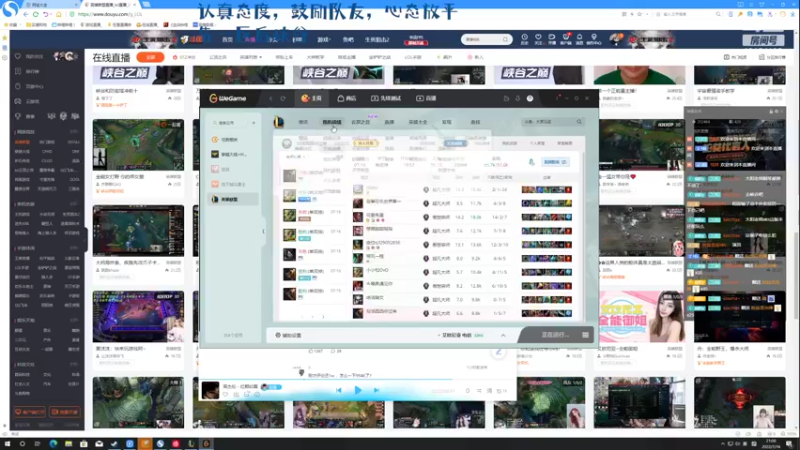Open the follow heart icon in the Douyu header
Screen dimensions: 800x450
[x=538, y=39]
